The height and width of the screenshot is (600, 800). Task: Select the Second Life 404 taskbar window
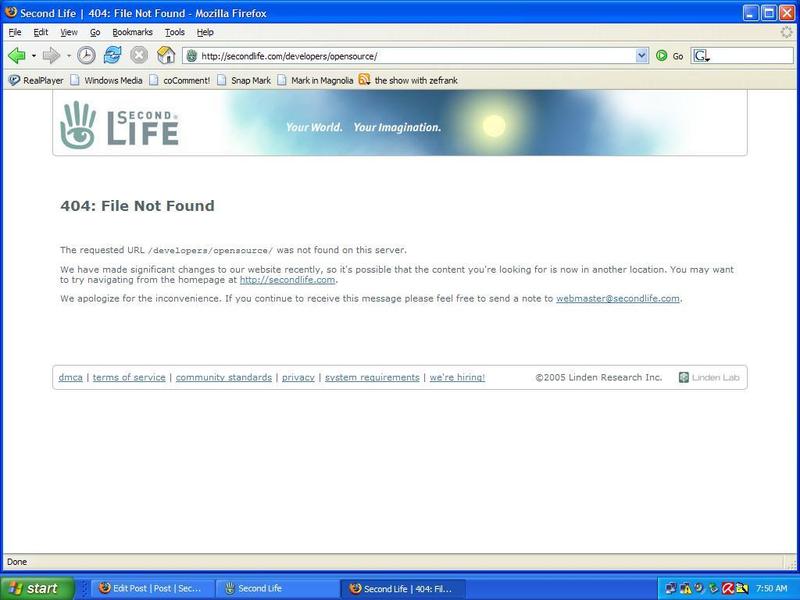(403, 588)
